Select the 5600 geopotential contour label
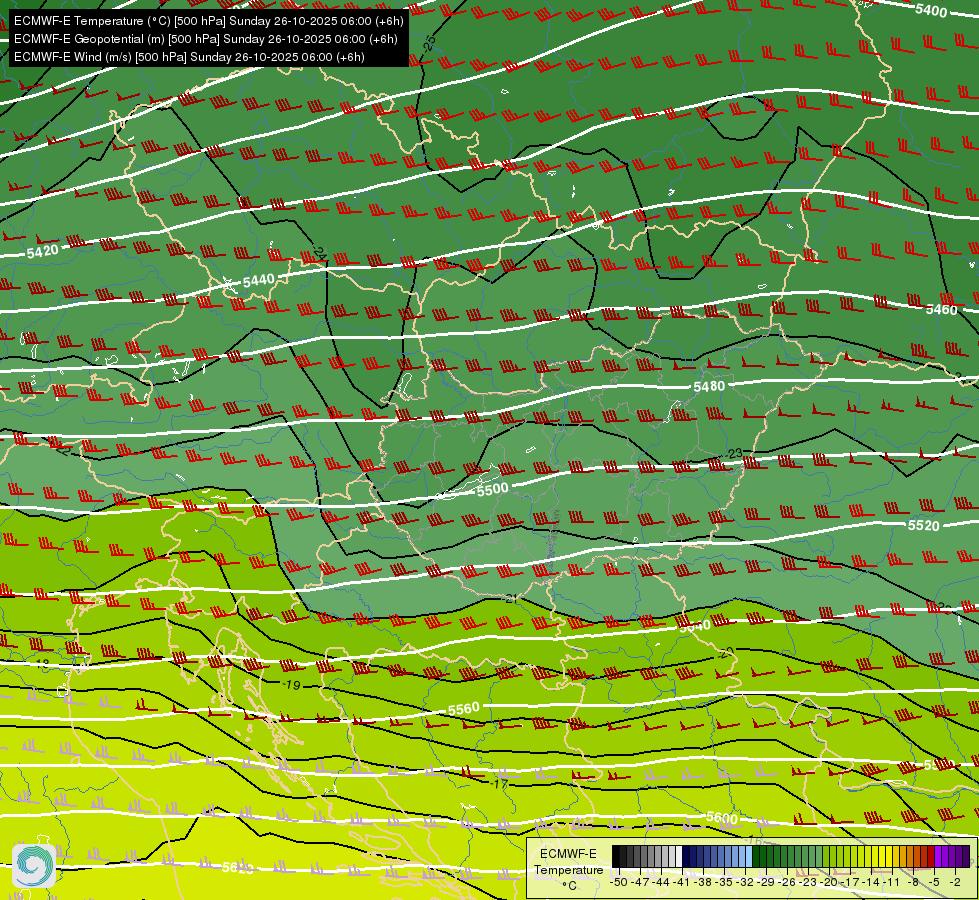The image size is (979, 900). click(x=722, y=818)
